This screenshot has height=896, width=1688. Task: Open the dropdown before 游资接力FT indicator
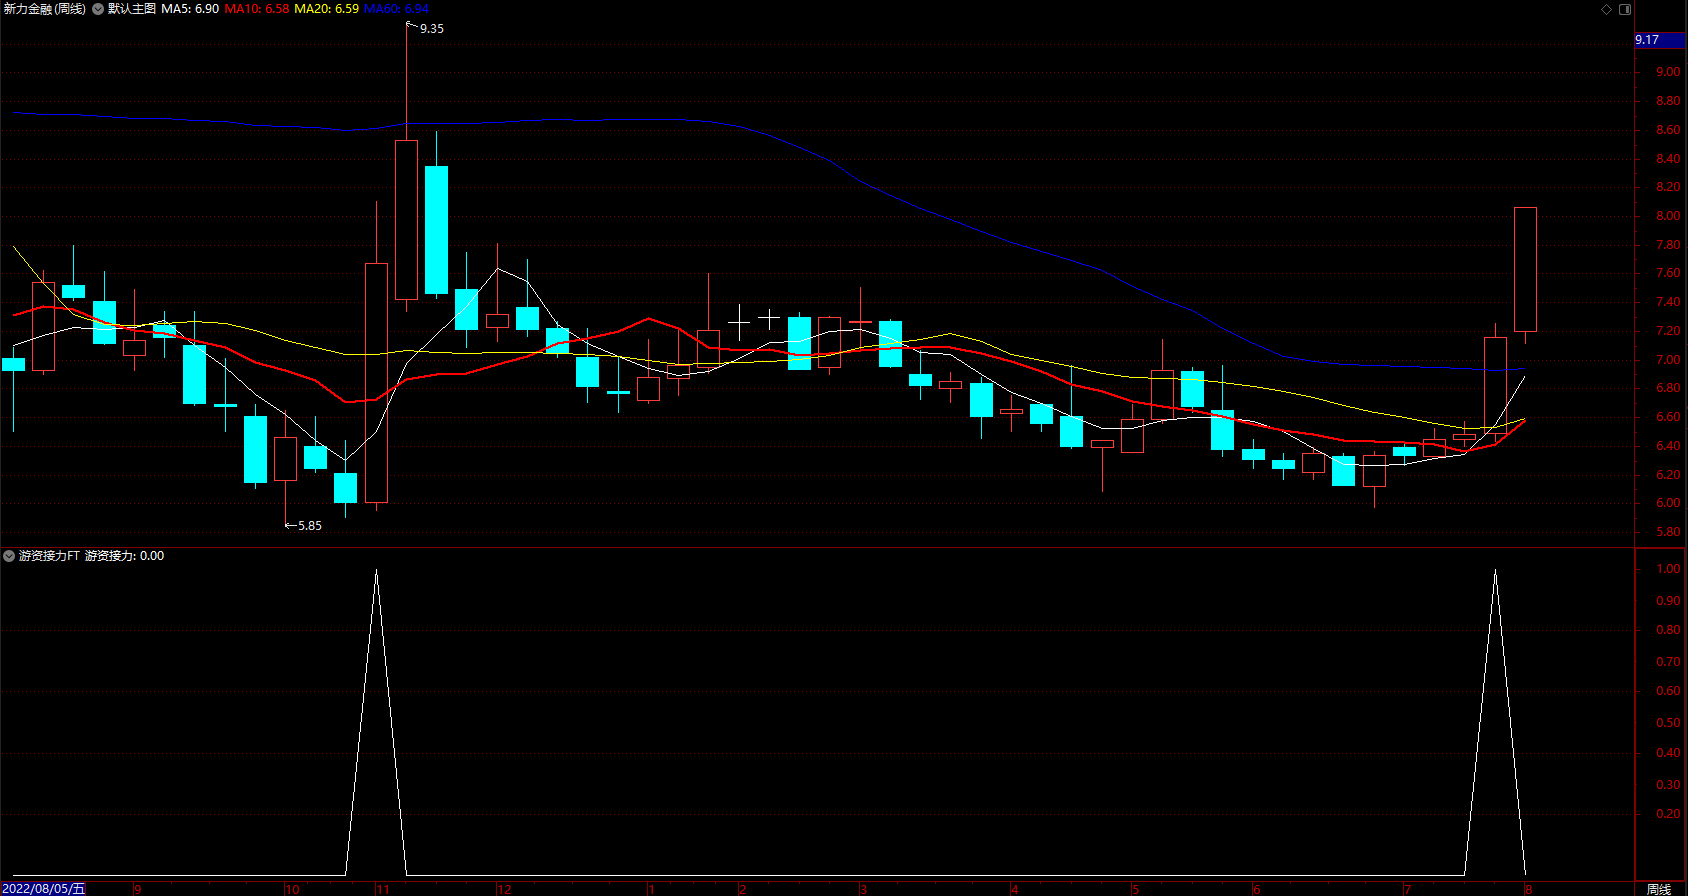(9, 556)
